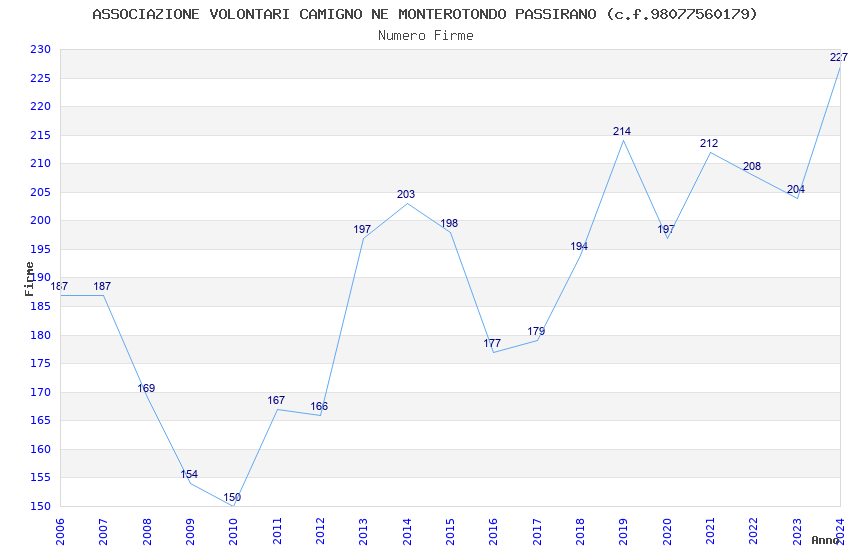Screen dimensions: 850x550
Task: Click the y-axis tick label 180
Action: coord(40,335)
